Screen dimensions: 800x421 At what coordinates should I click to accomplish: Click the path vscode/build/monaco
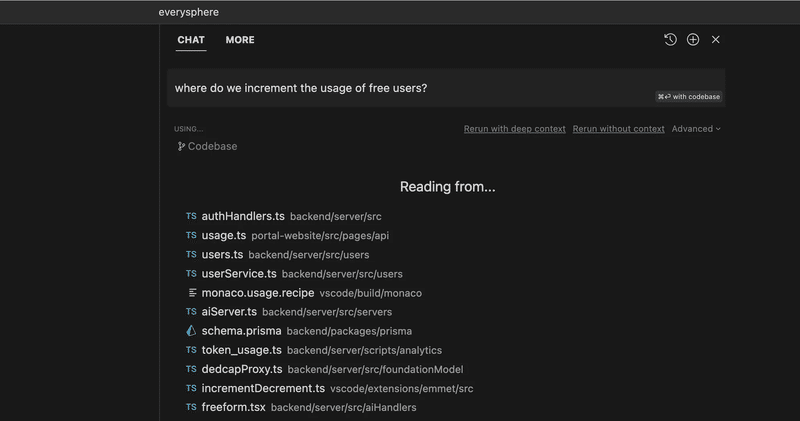[370, 293]
